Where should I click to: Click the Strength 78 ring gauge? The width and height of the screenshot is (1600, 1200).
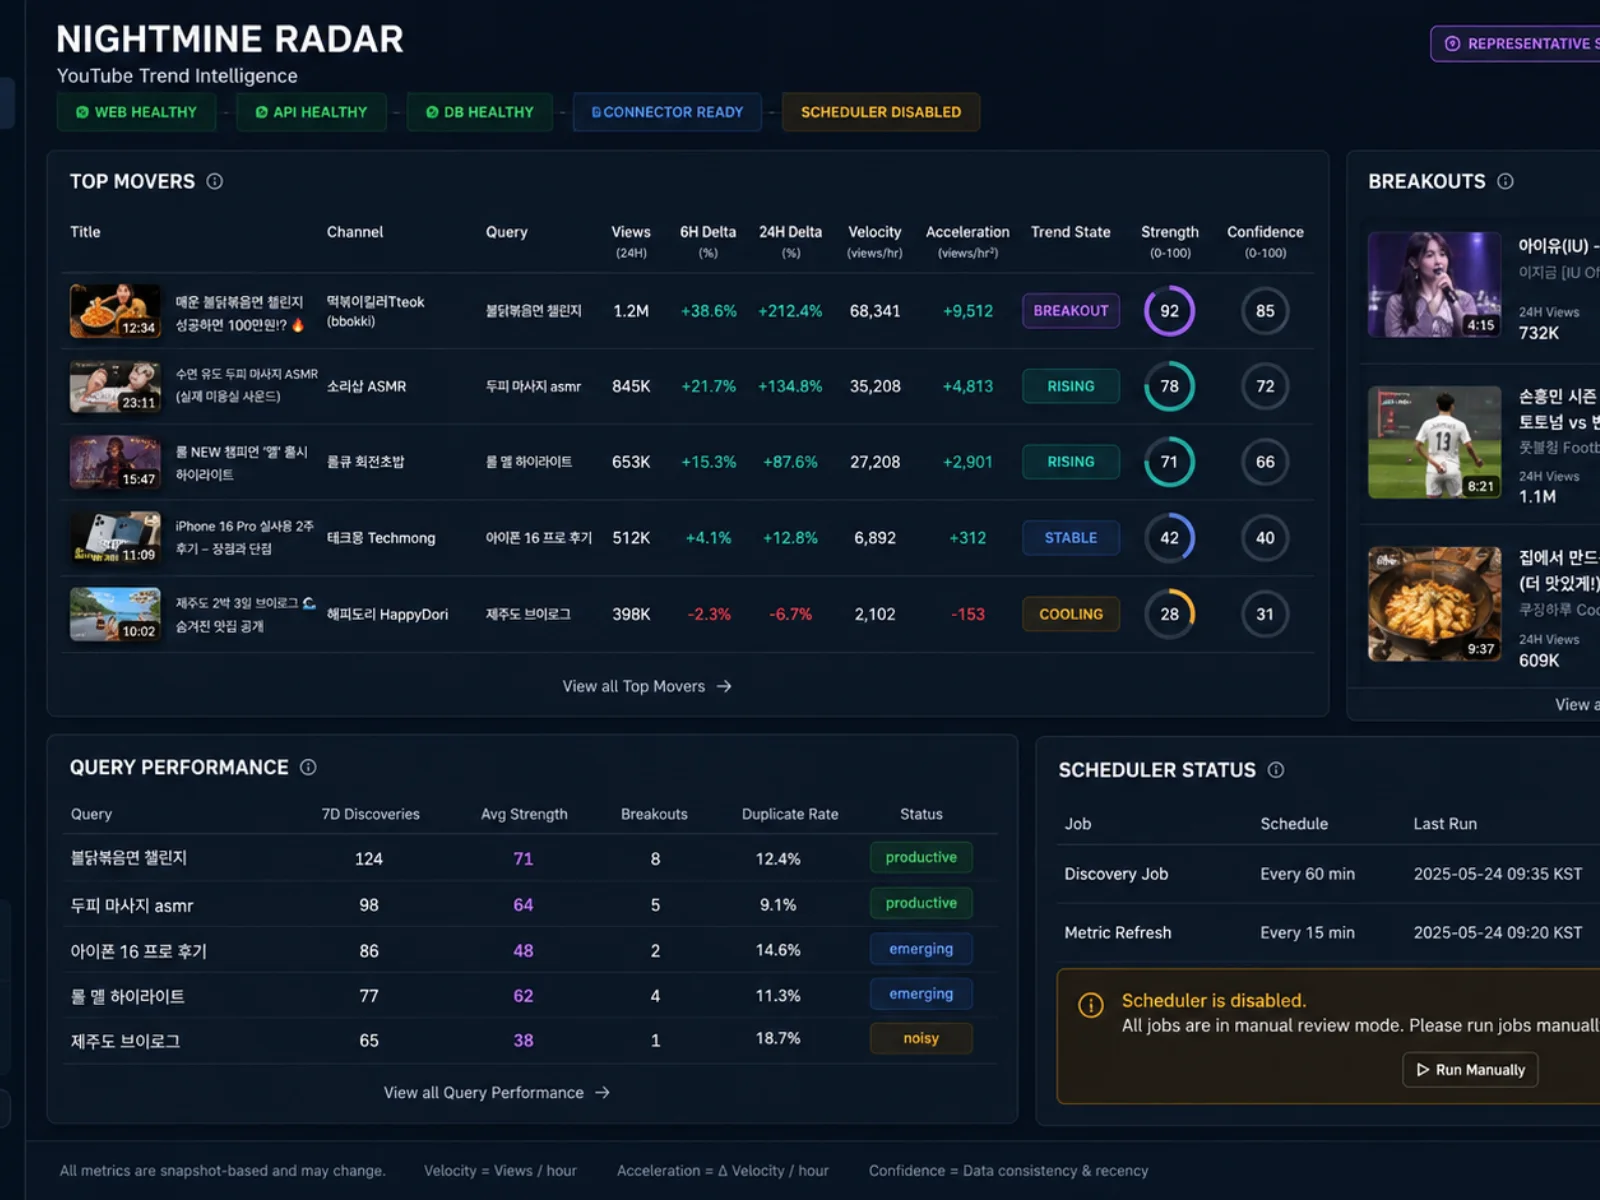pyautogui.click(x=1169, y=386)
